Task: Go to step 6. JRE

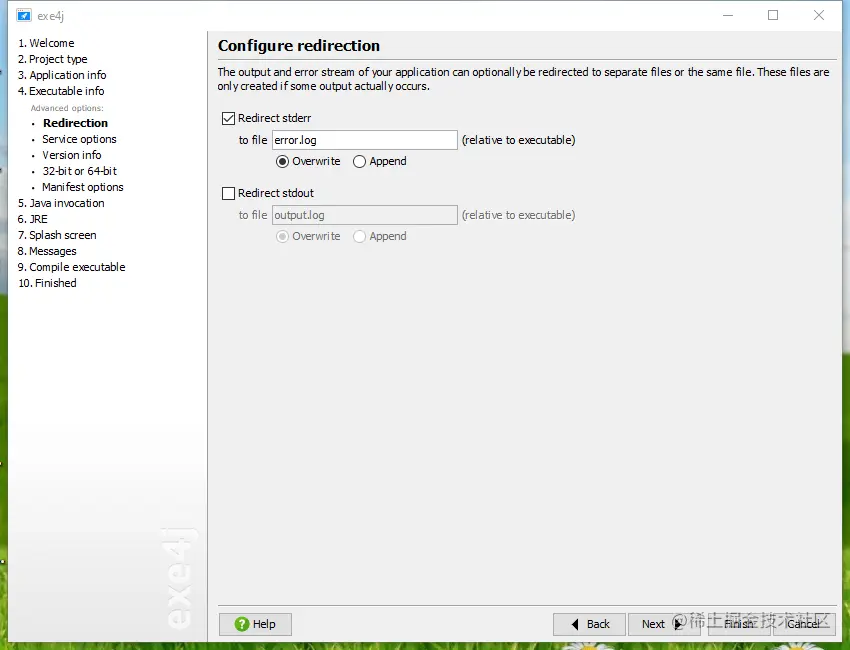Action: [x=33, y=219]
